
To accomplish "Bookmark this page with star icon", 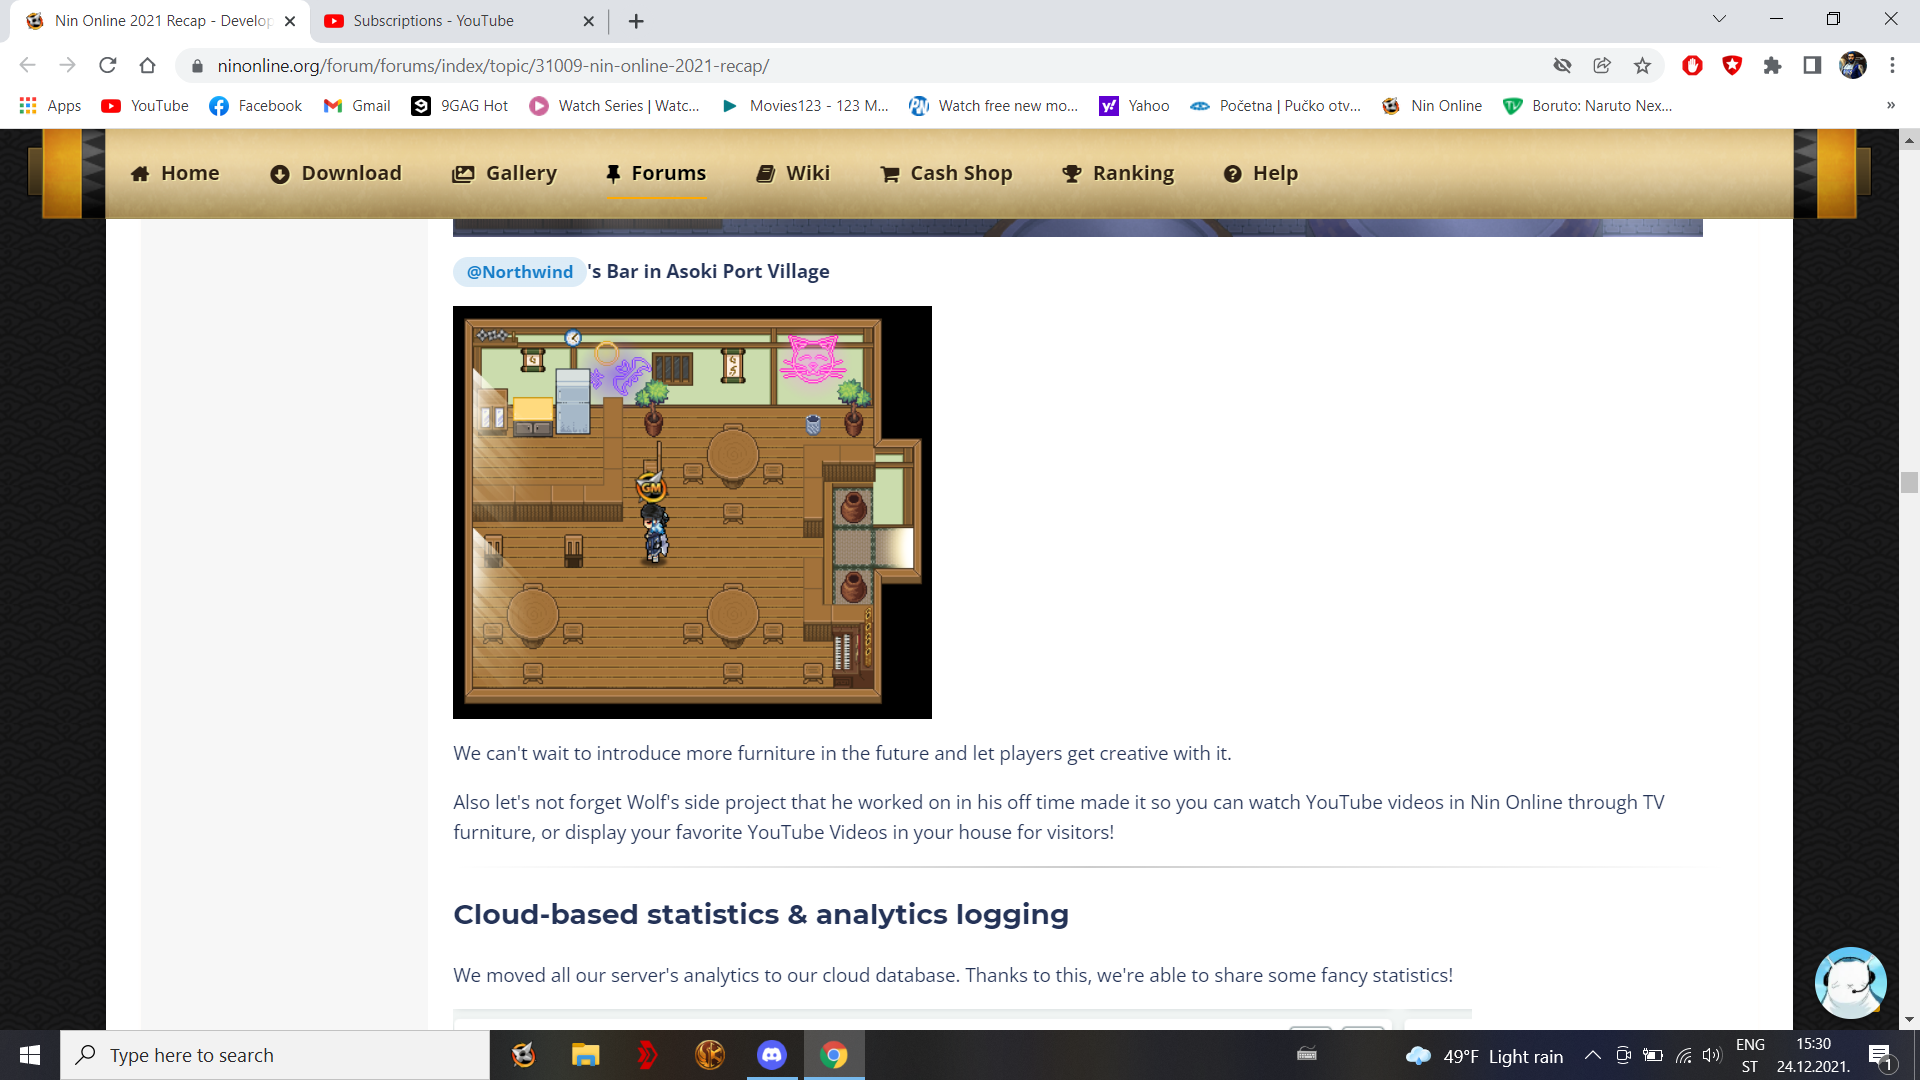I will point(1642,66).
